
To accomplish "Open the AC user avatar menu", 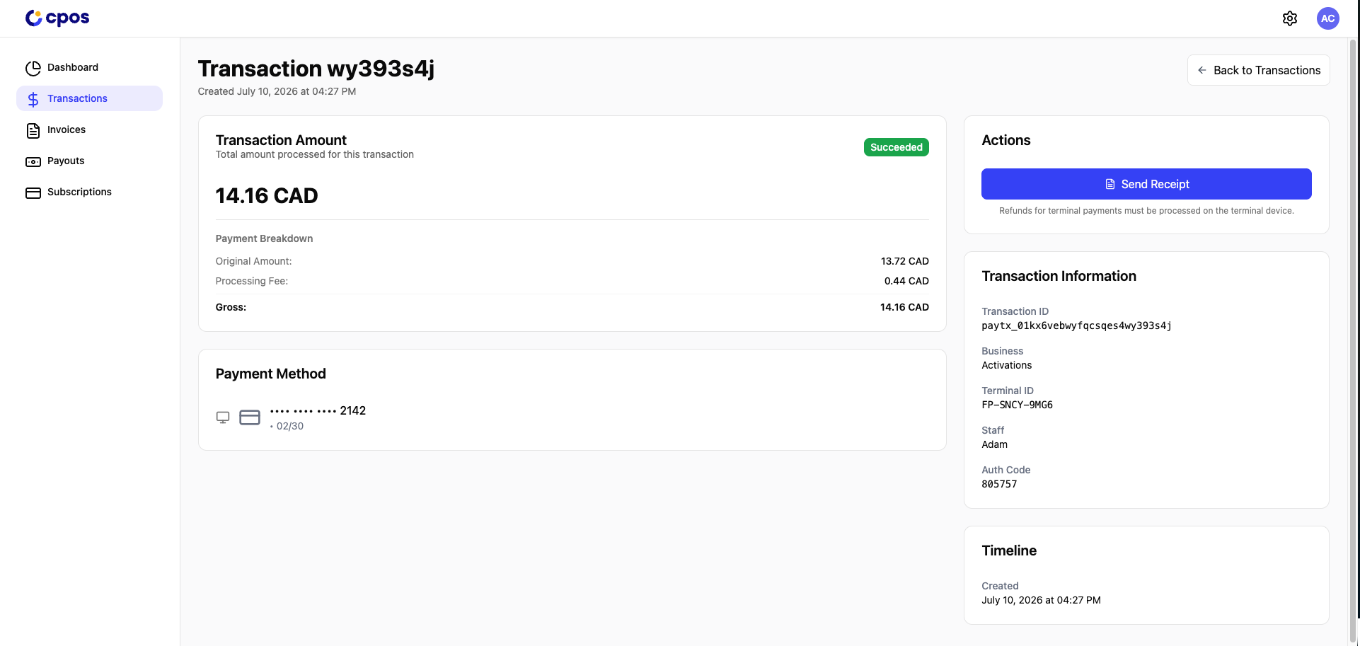I will pyautogui.click(x=1328, y=18).
